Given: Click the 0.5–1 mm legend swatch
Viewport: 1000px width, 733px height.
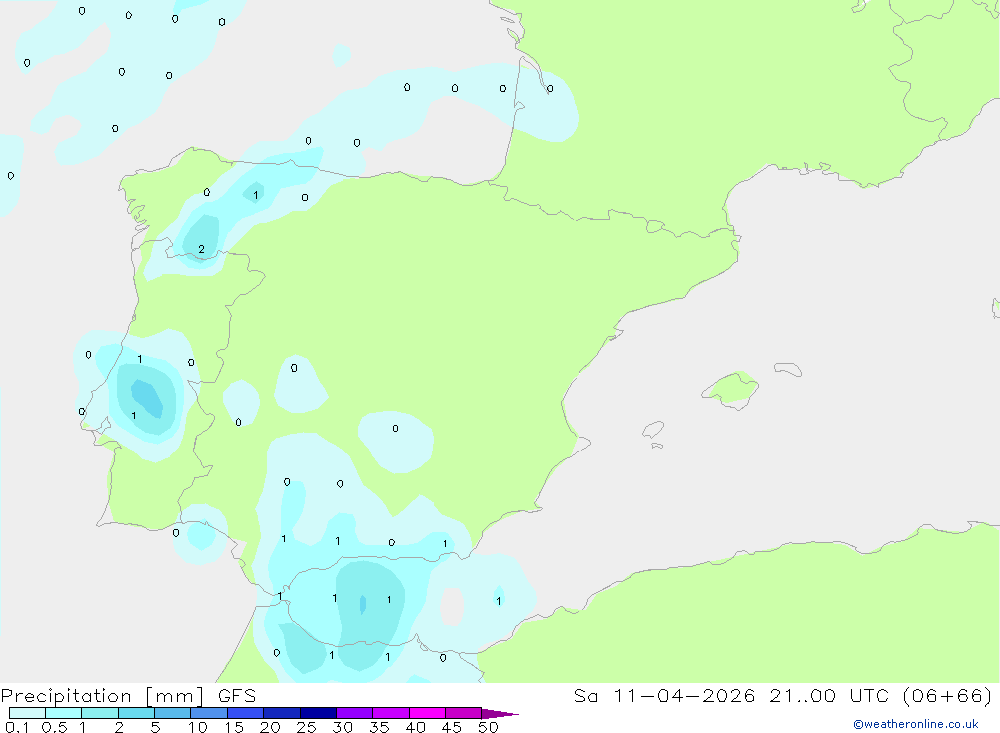Looking at the screenshot, I should coord(64,713).
